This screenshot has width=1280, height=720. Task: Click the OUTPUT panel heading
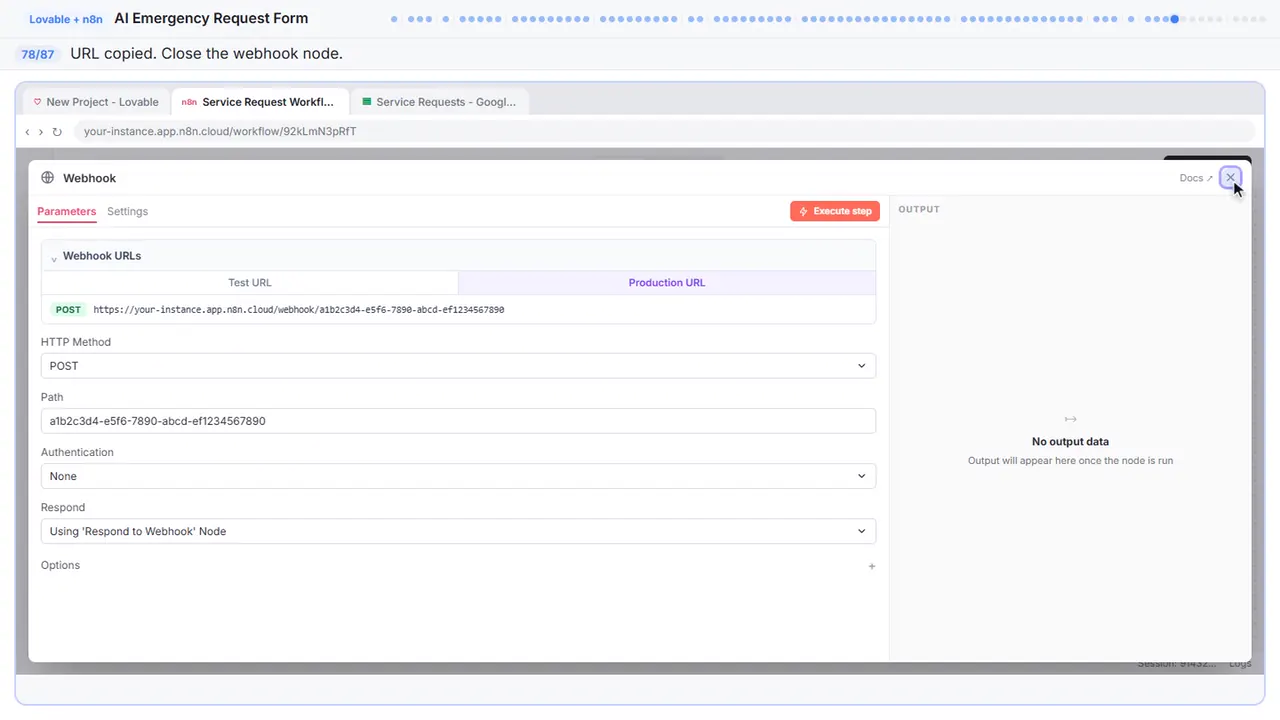click(x=919, y=209)
